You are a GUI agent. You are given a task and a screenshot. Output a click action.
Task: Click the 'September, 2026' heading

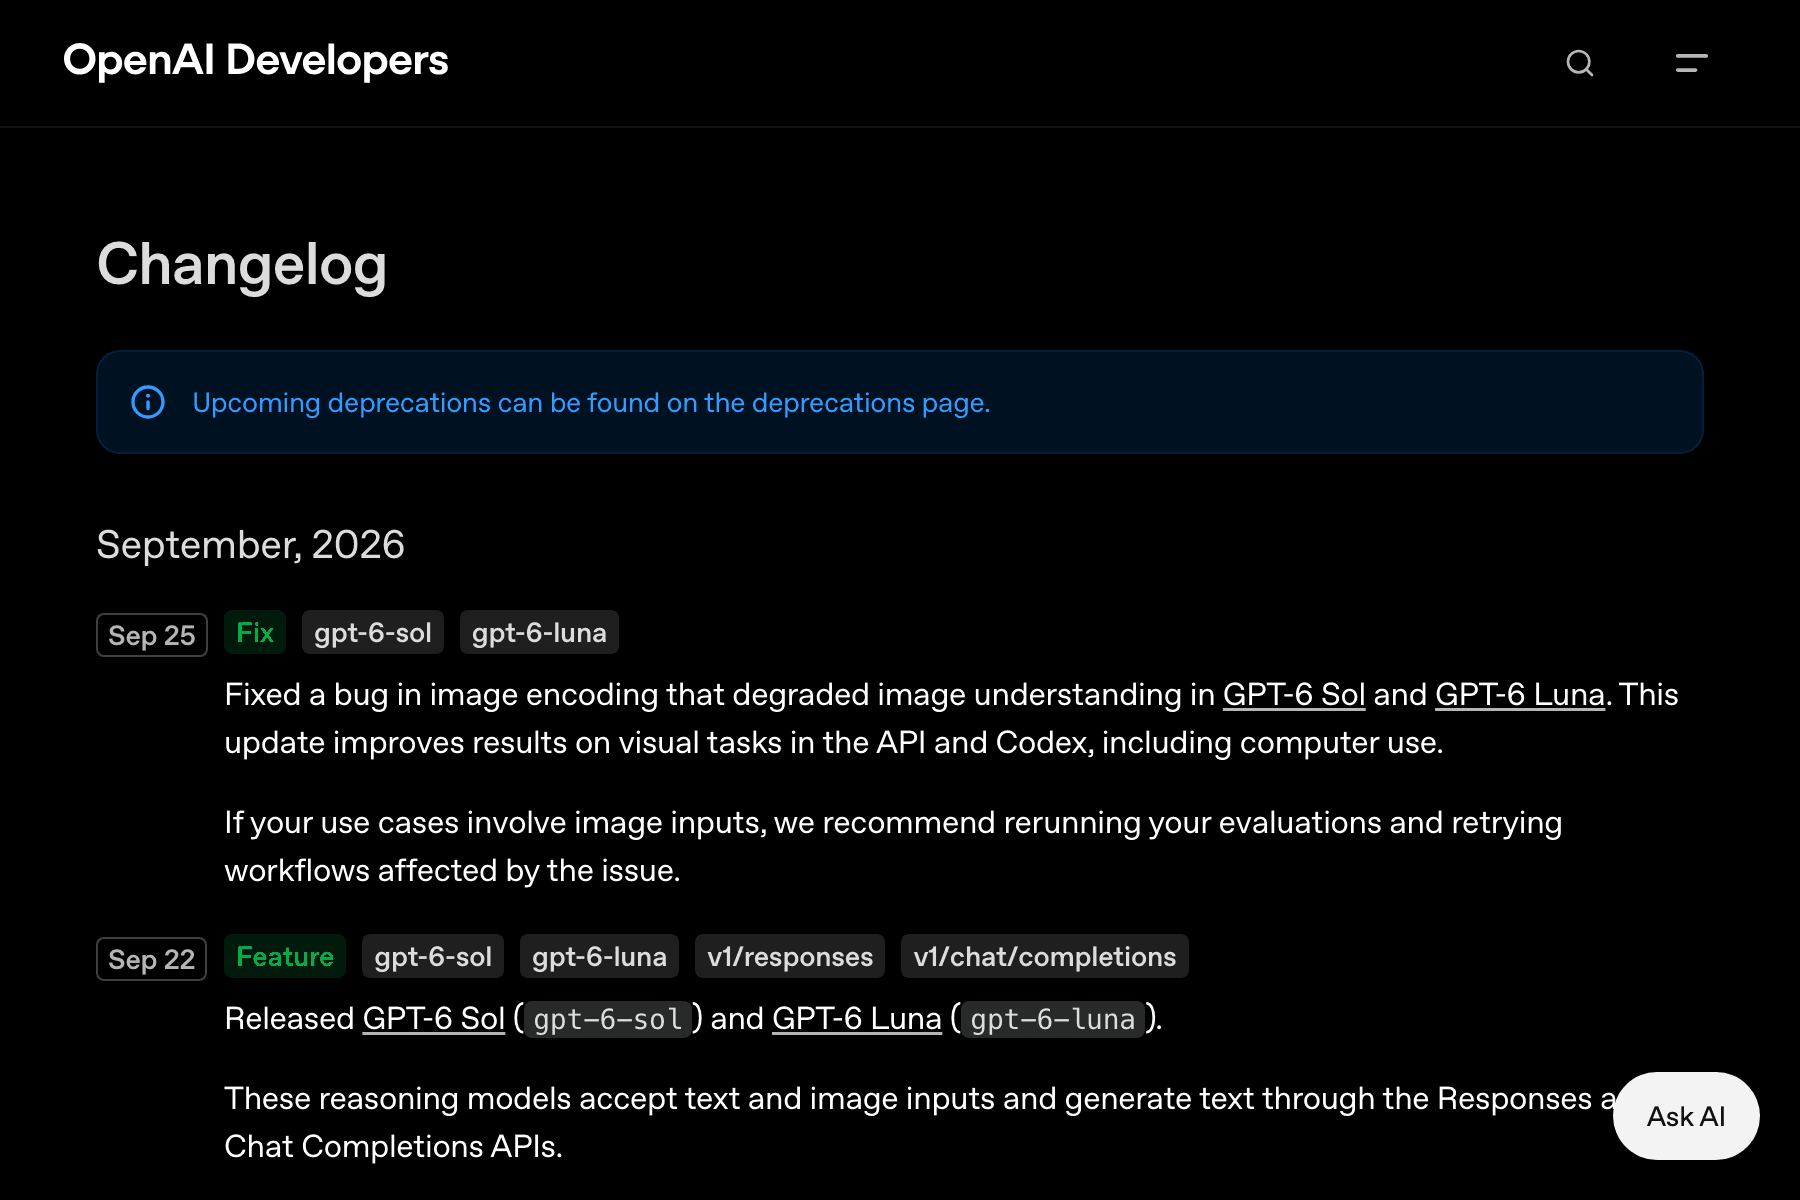[250, 544]
